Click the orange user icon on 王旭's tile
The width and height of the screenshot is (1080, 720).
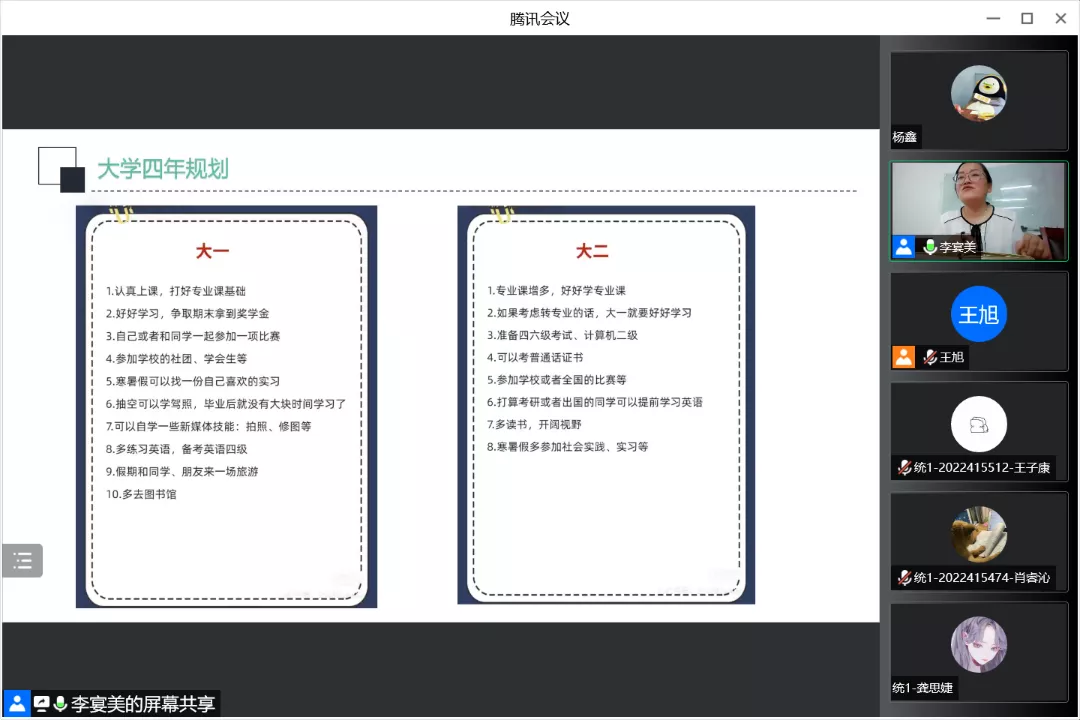904,357
